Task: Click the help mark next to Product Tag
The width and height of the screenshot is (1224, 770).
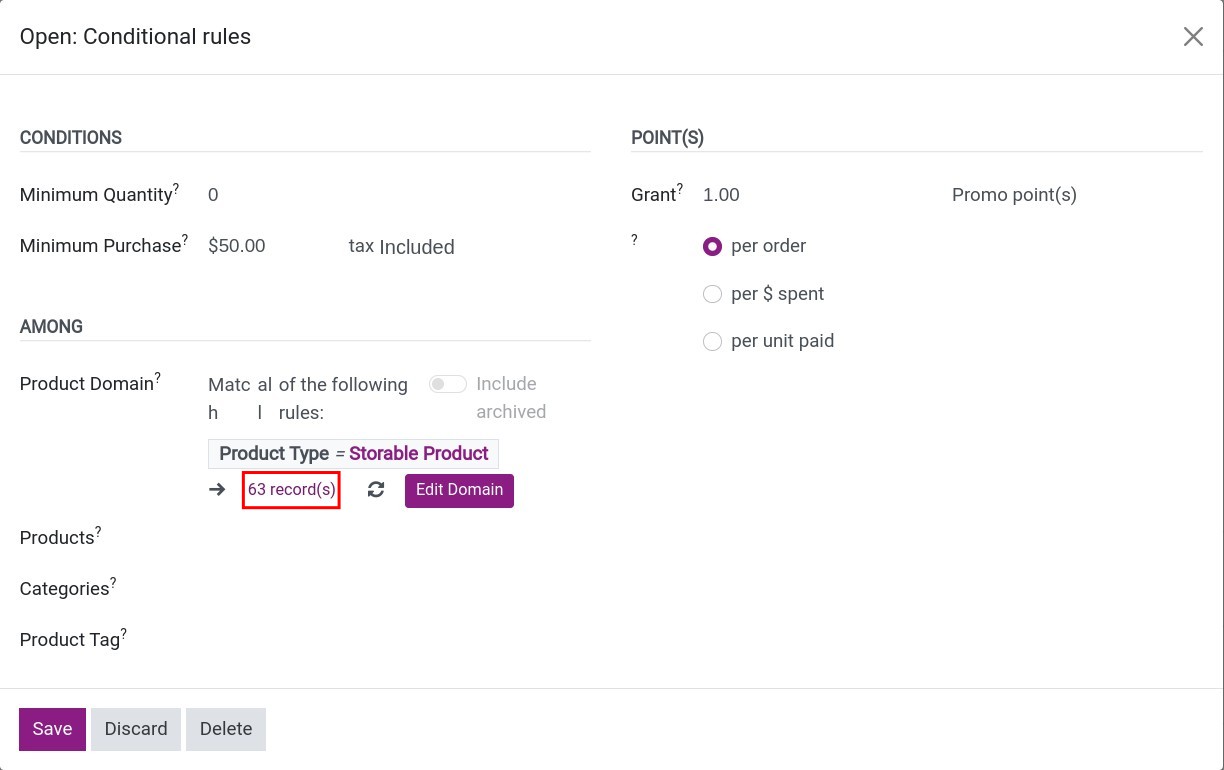Action: pos(124,633)
